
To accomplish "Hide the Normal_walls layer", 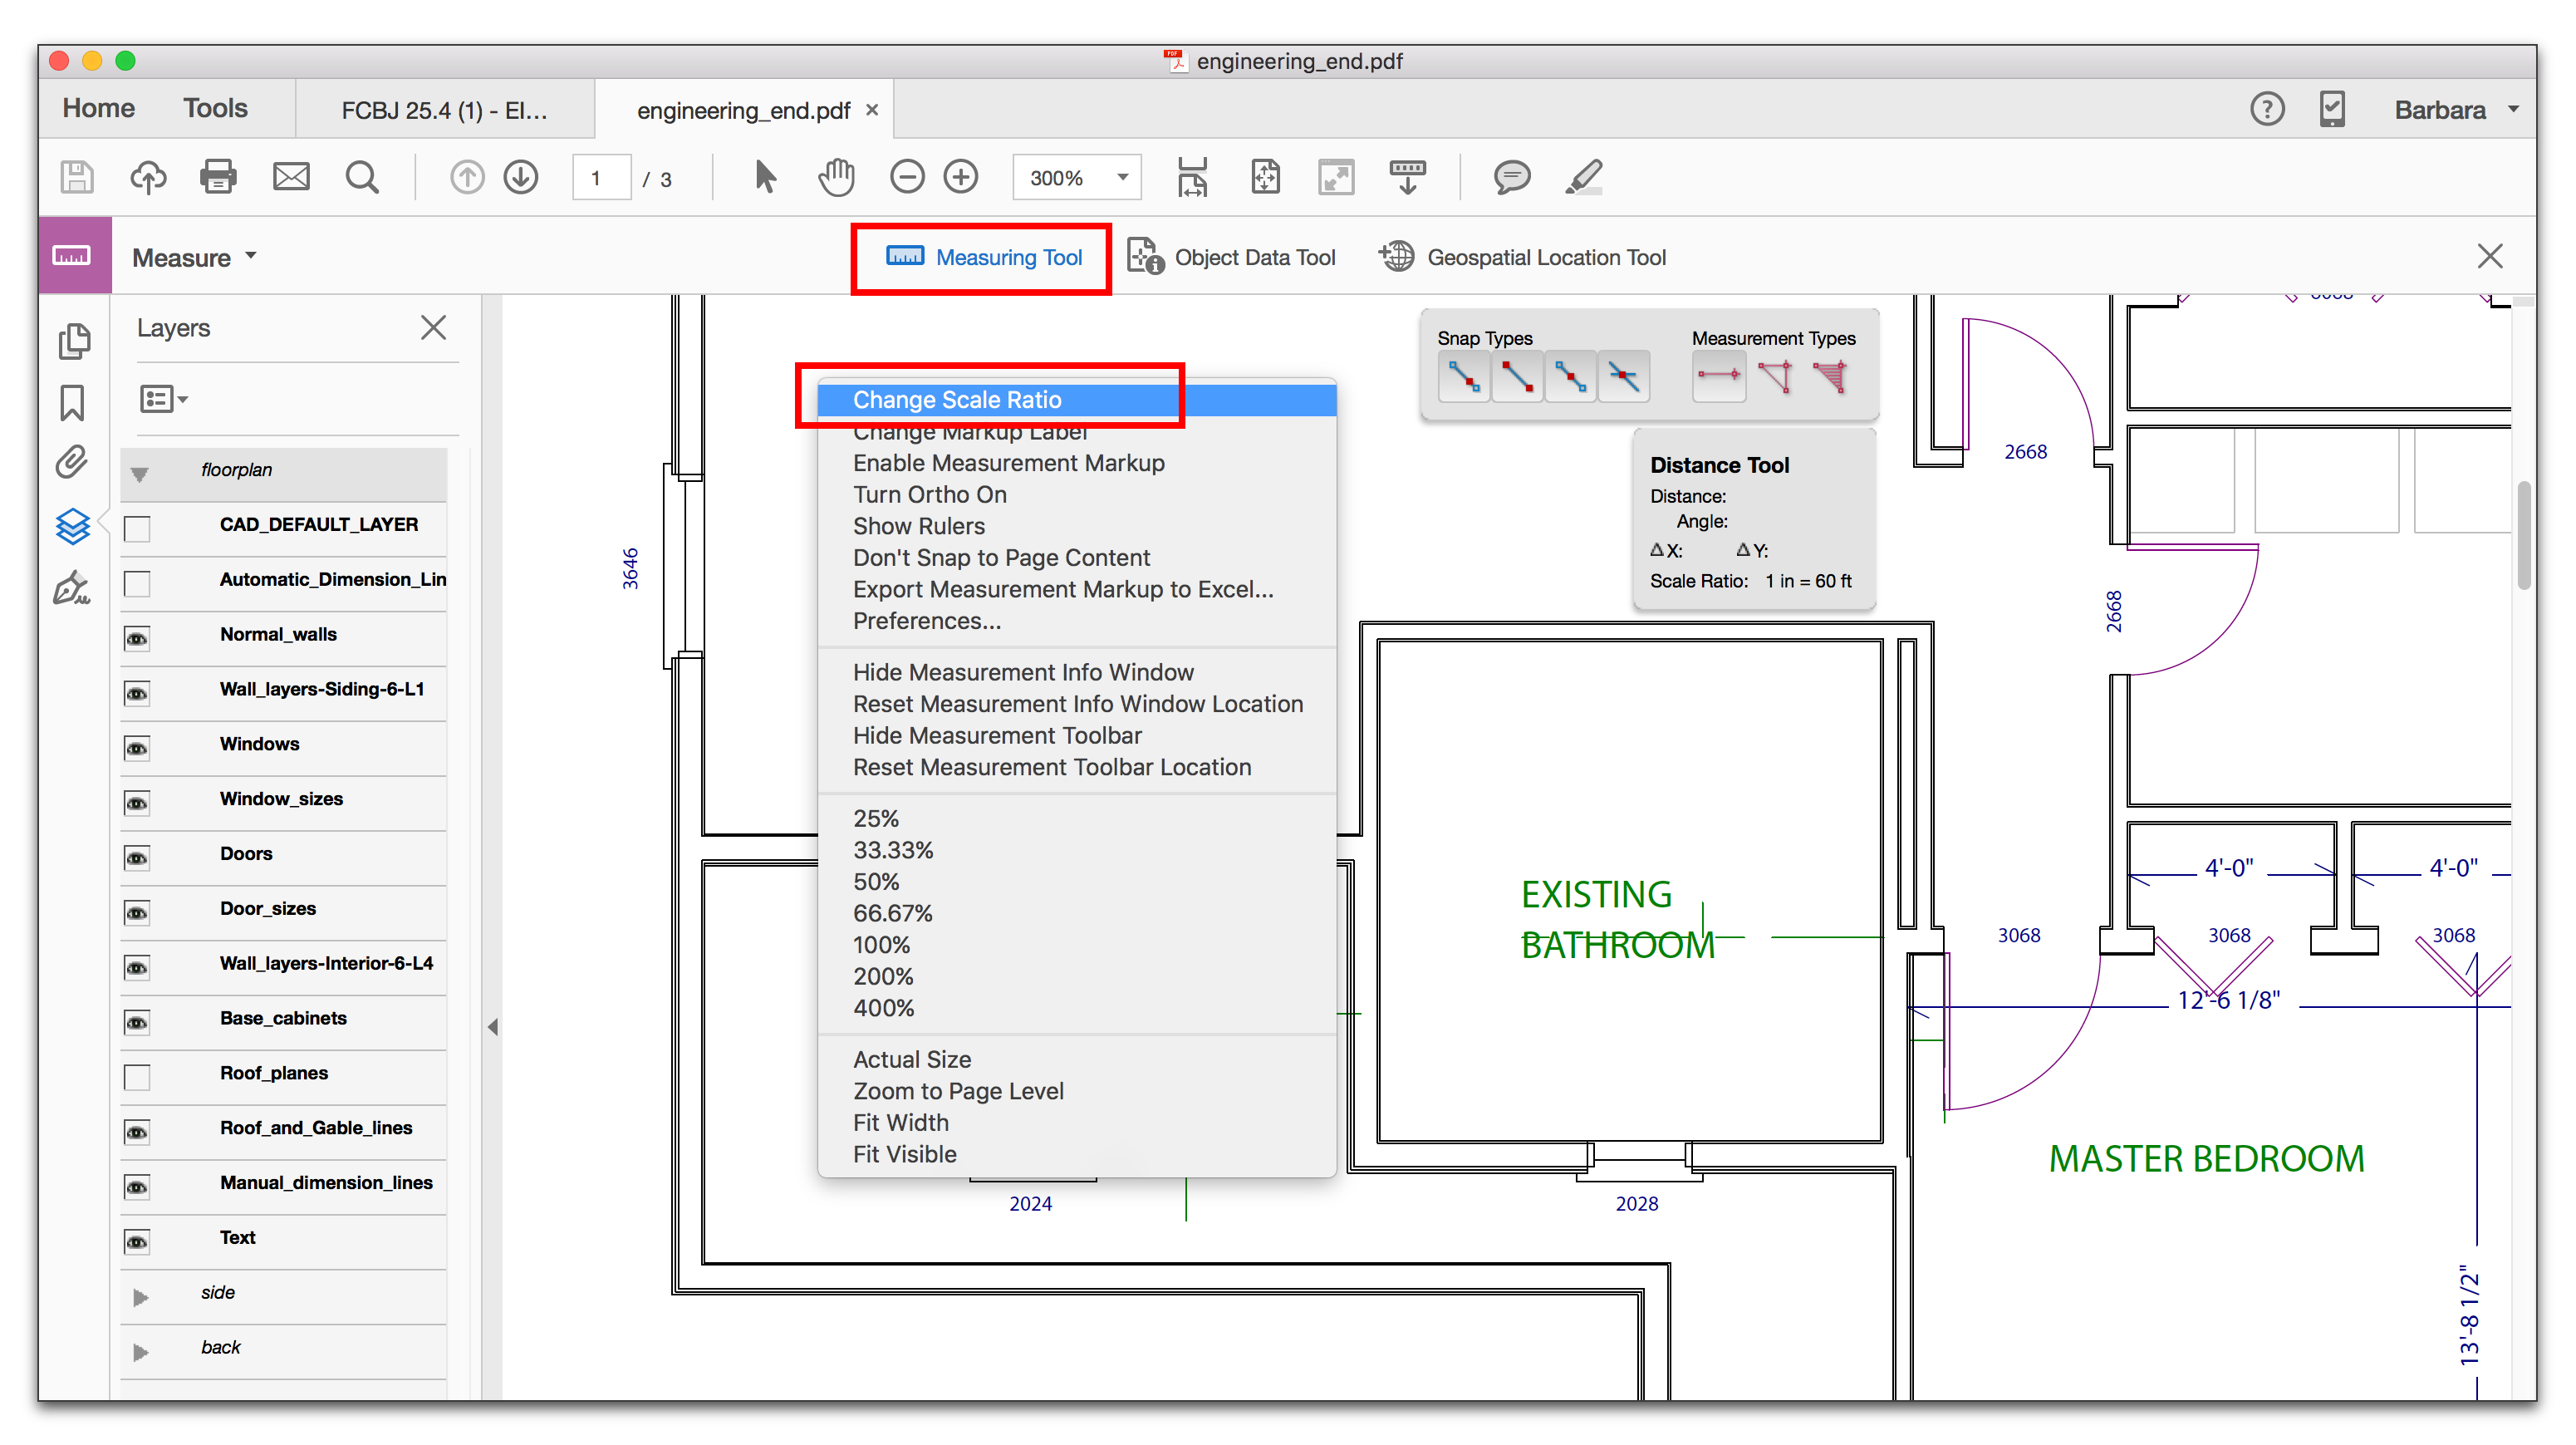I will point(137,638).
